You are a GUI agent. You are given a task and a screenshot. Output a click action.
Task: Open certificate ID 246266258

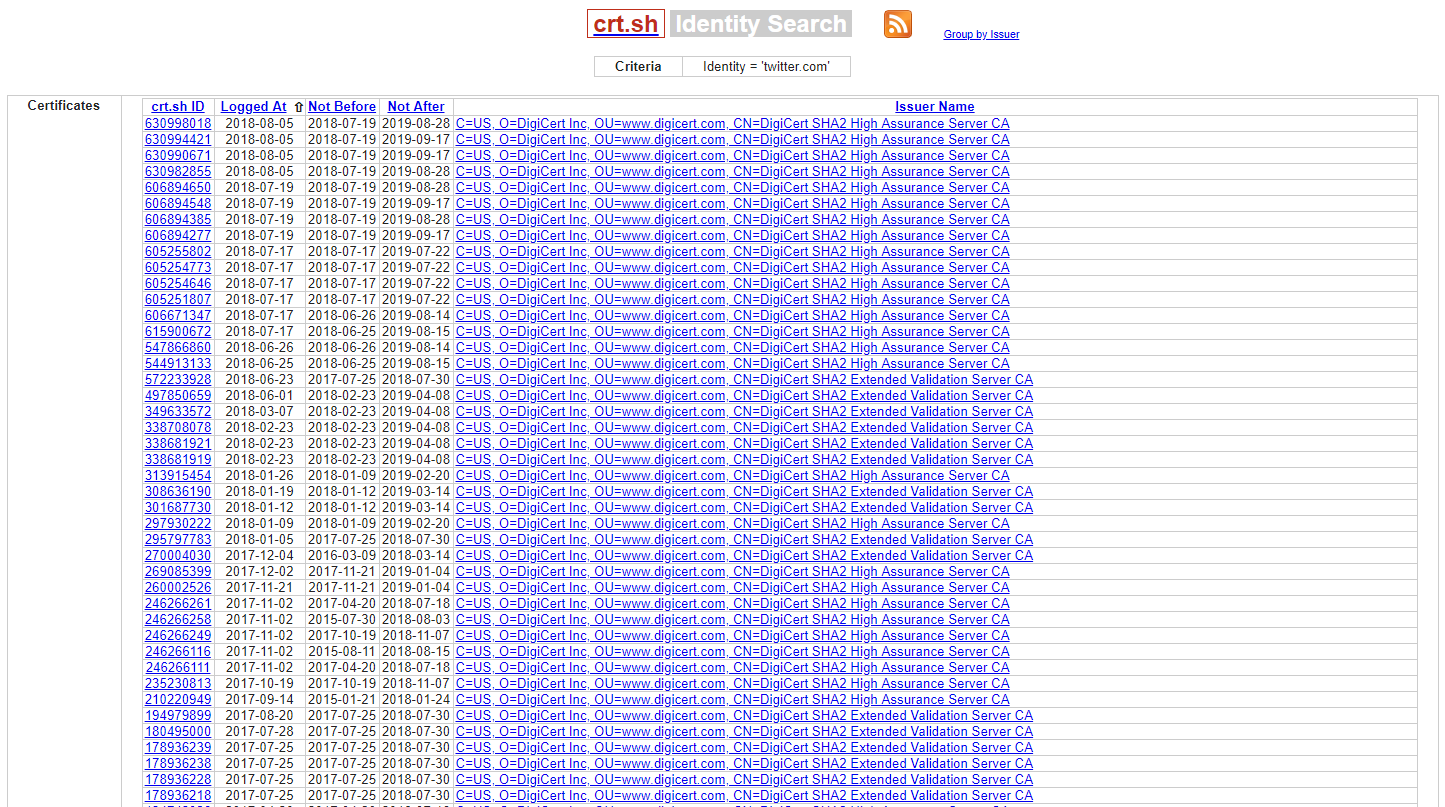(178, 620)
